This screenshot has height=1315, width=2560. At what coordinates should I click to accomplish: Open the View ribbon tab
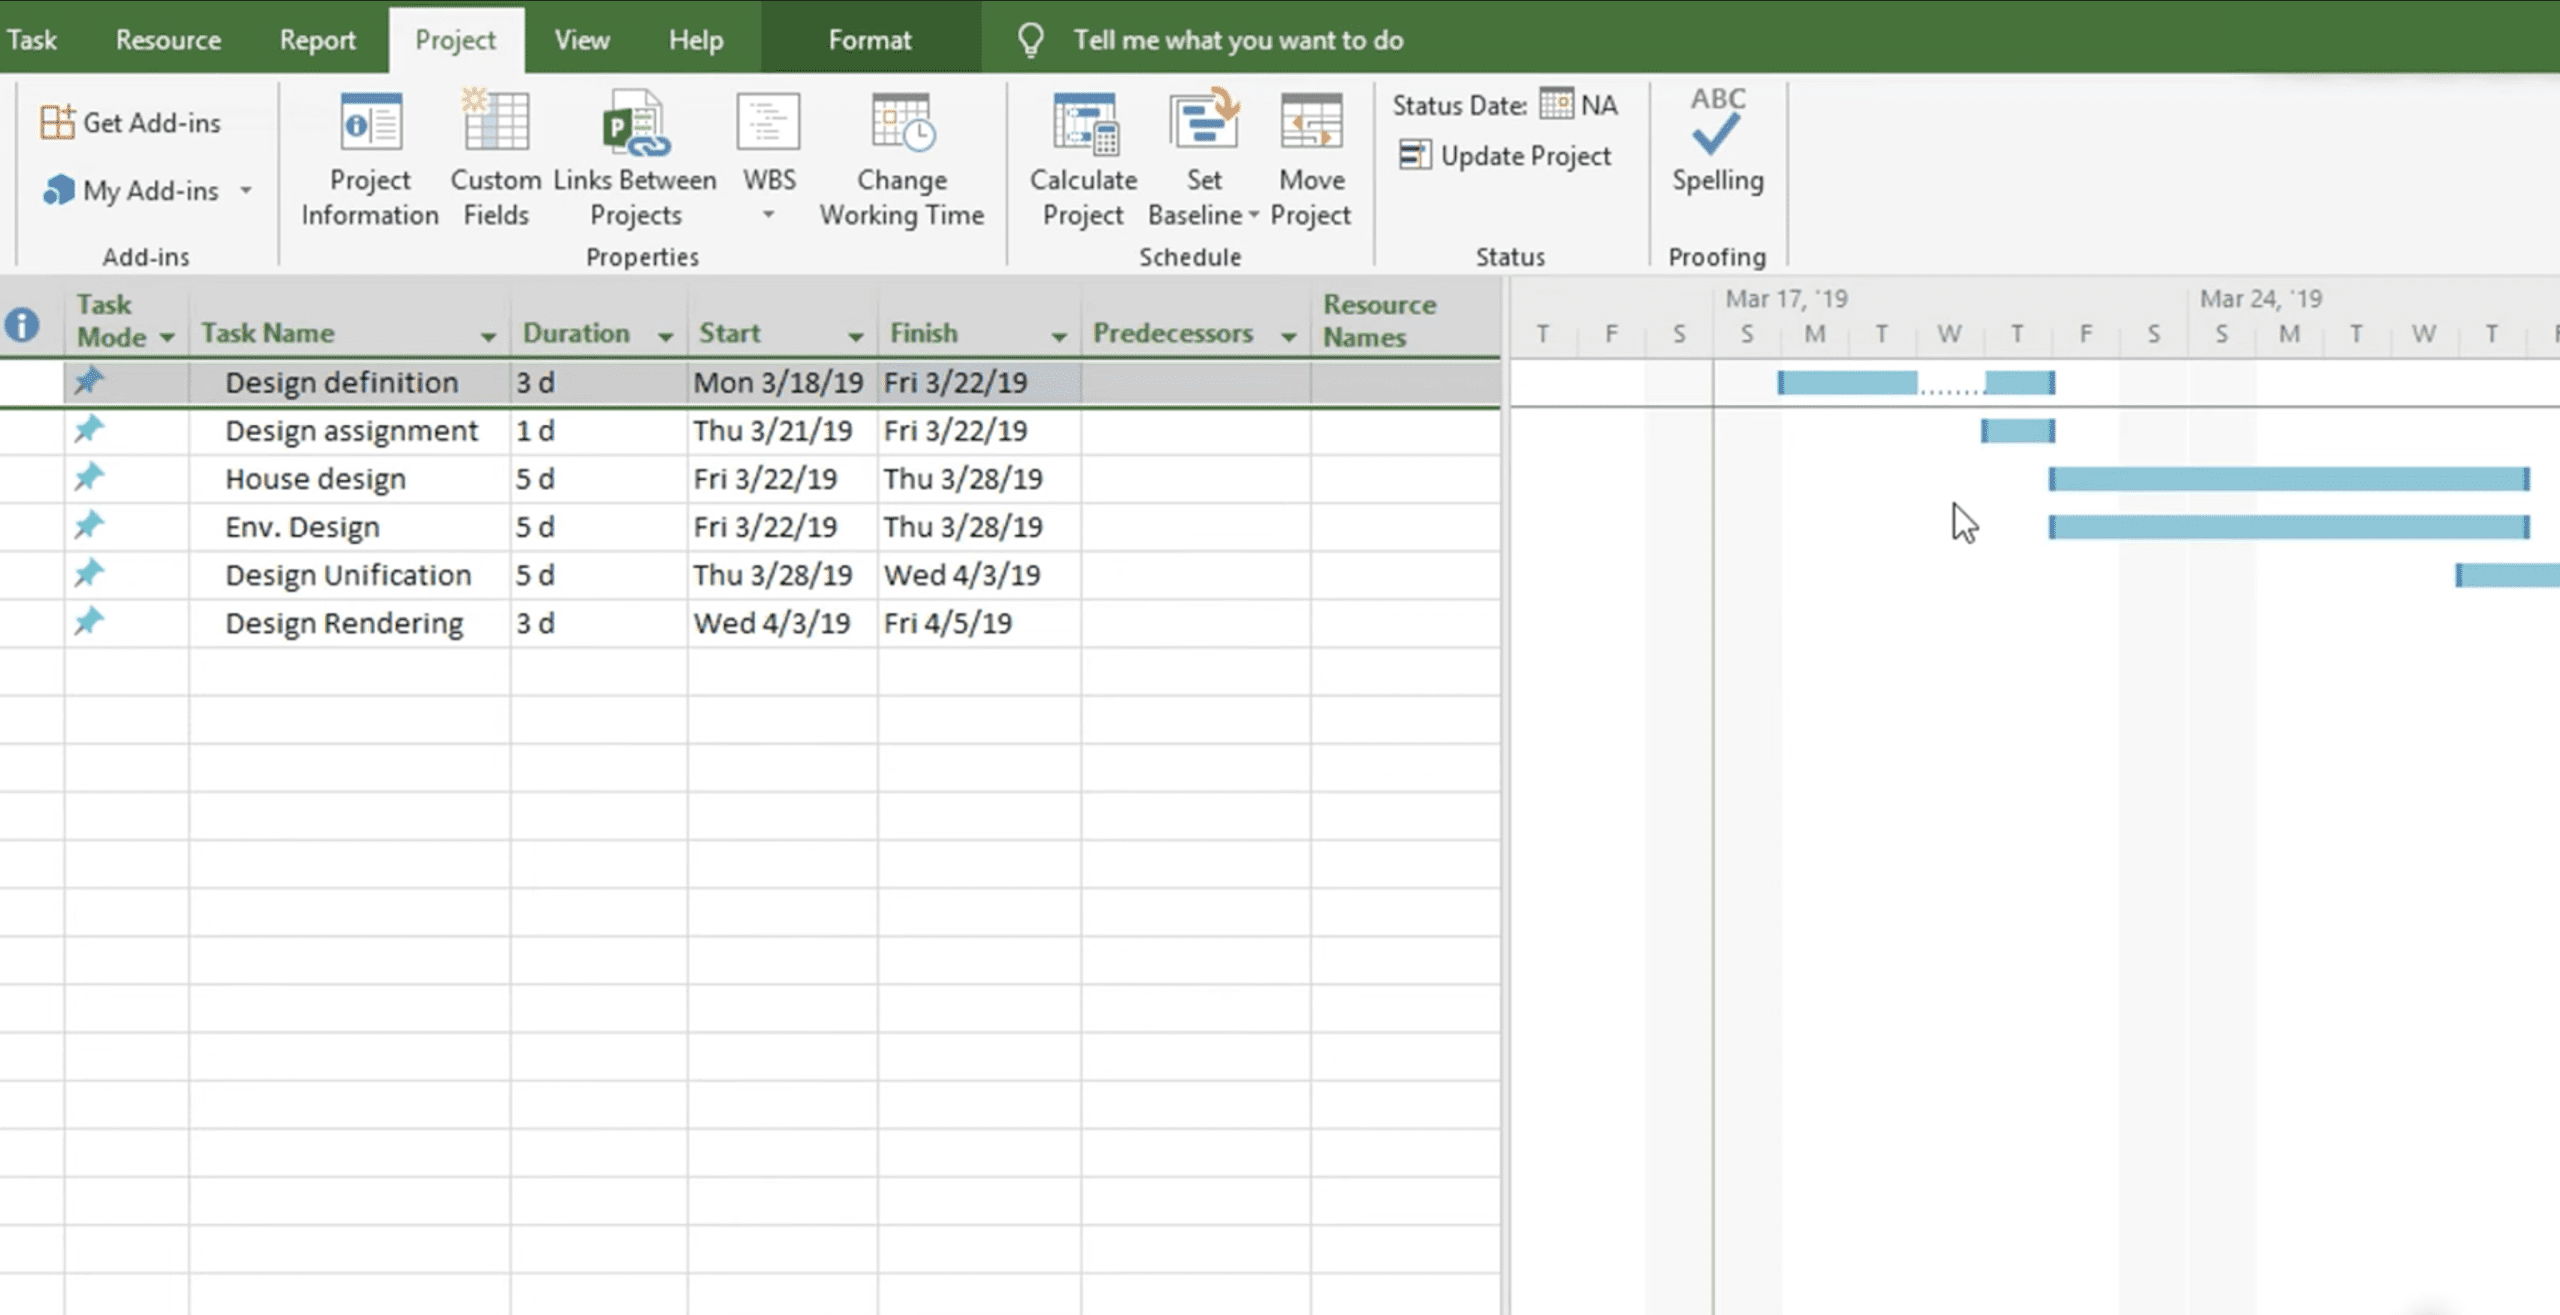[x=581, y=40]
